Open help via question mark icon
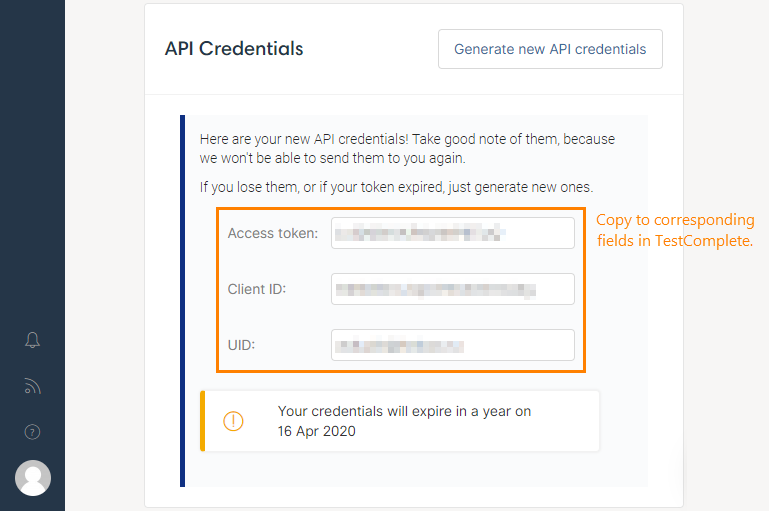Screen dimensions: 769x511 [x=32, y=432]
